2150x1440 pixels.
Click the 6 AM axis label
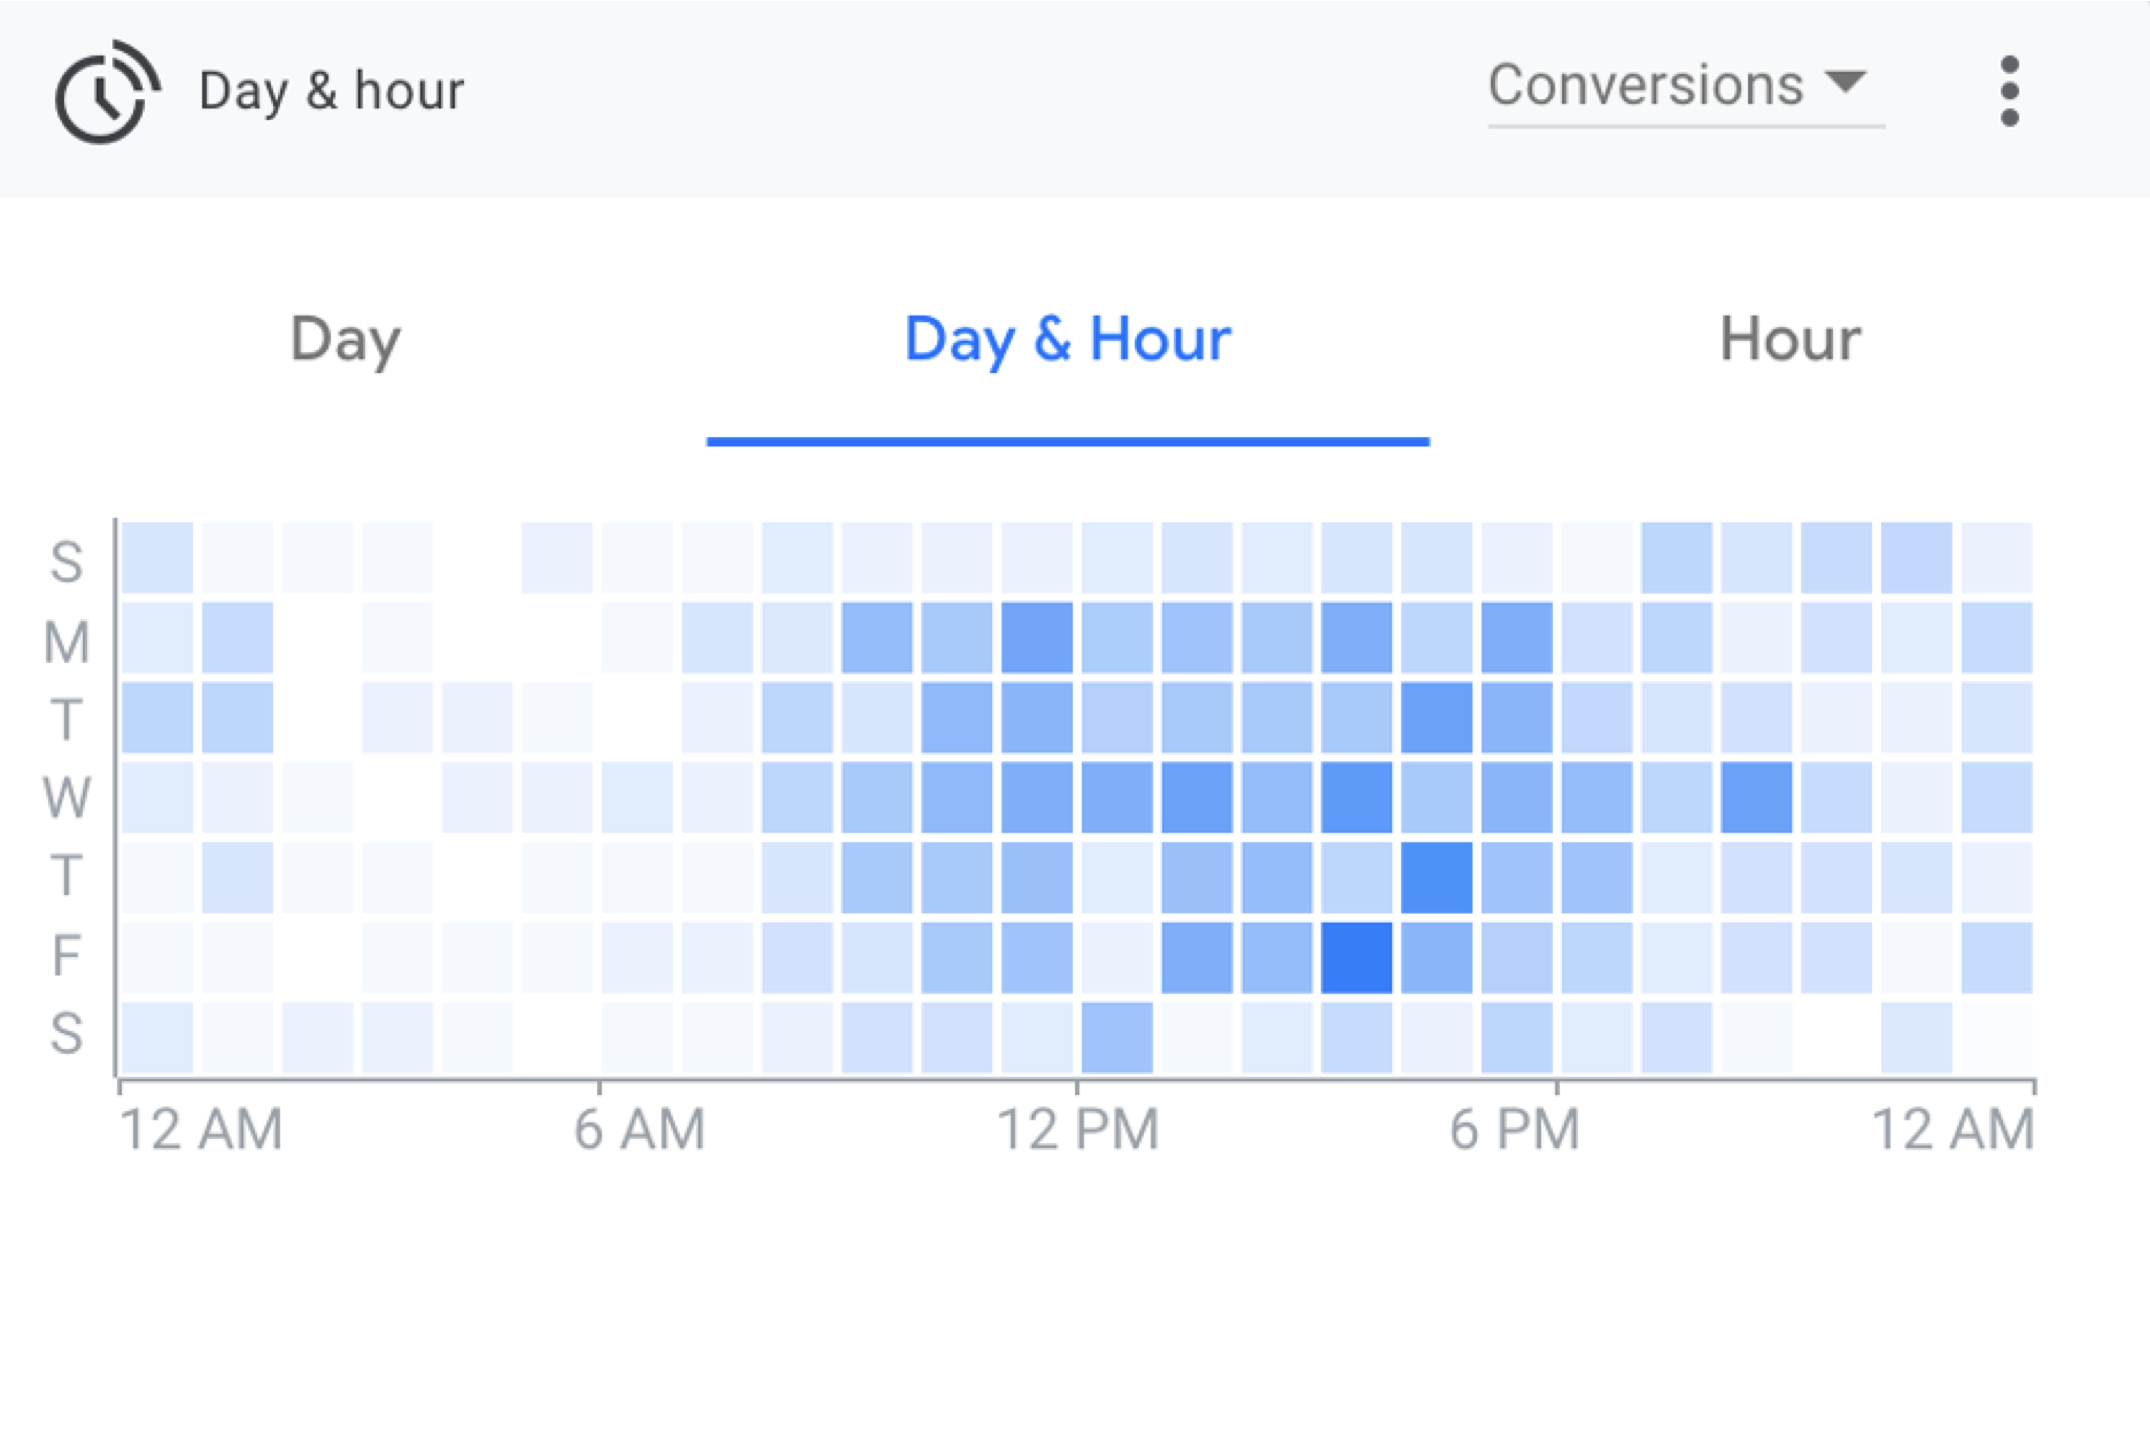(x=639, y=1130)
